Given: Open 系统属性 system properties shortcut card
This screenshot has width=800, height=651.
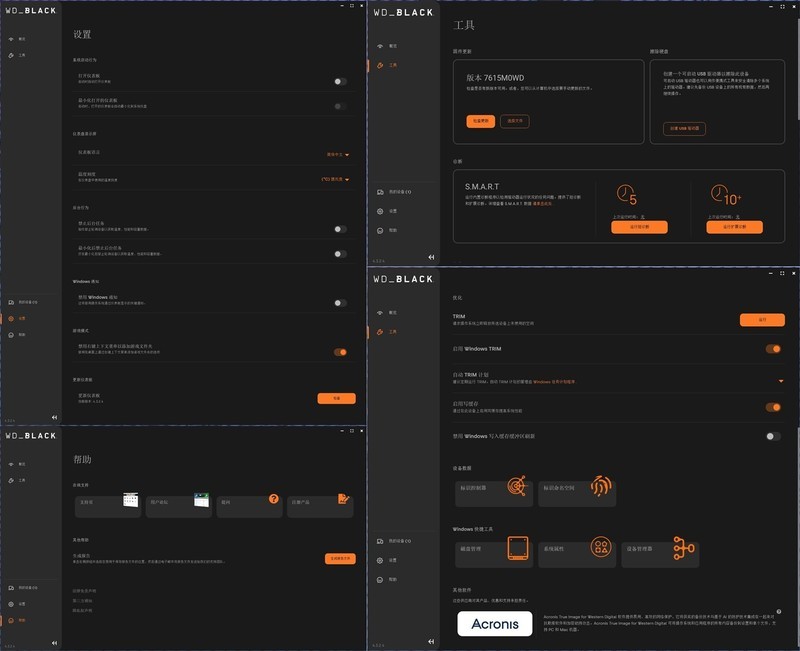Looking at the screenshot, I should point(577,553).
